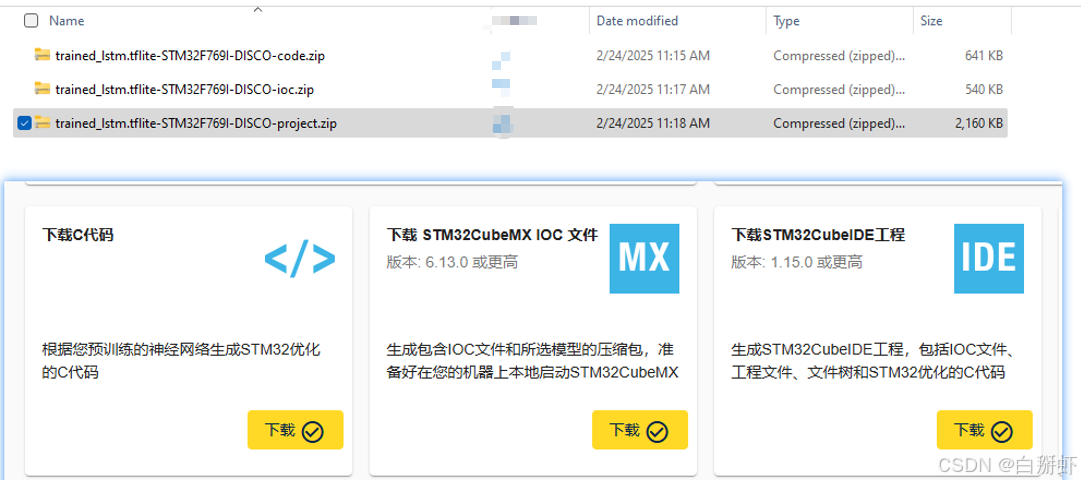
Task: Click the C code brackets icon
Action: click(x=300, y=259)
